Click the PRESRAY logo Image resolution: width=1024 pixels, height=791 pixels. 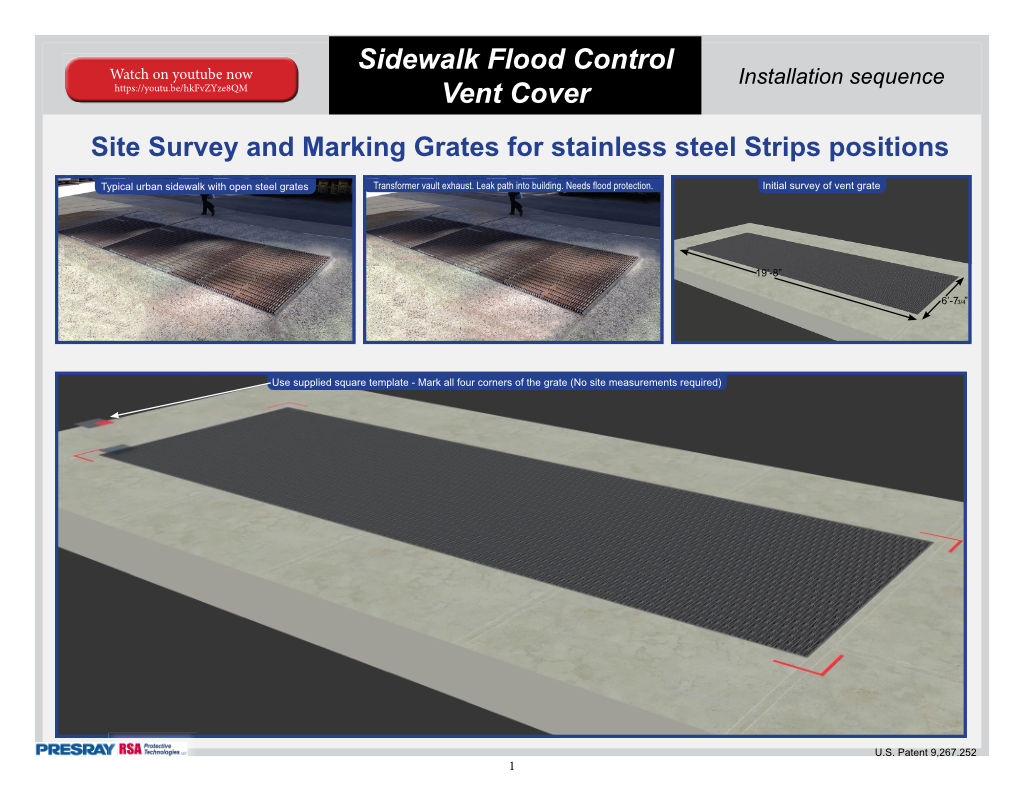coord(75,749)
